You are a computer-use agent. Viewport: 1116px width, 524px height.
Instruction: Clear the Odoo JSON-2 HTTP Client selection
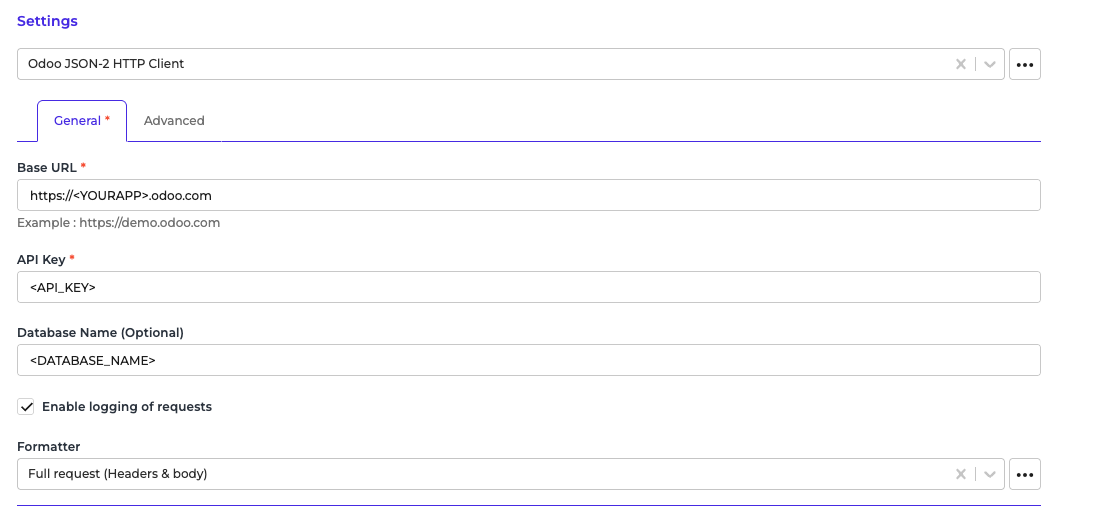(961, 64)
